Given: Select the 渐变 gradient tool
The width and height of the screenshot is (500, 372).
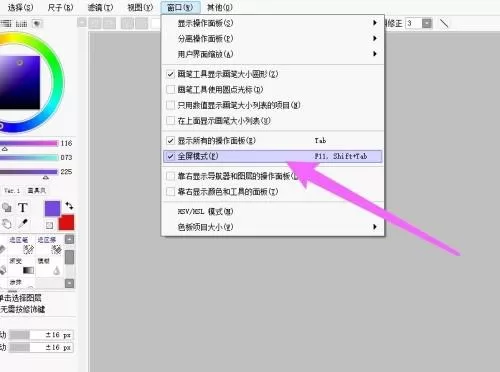Looking at the screenshot, I should point(20,266).
